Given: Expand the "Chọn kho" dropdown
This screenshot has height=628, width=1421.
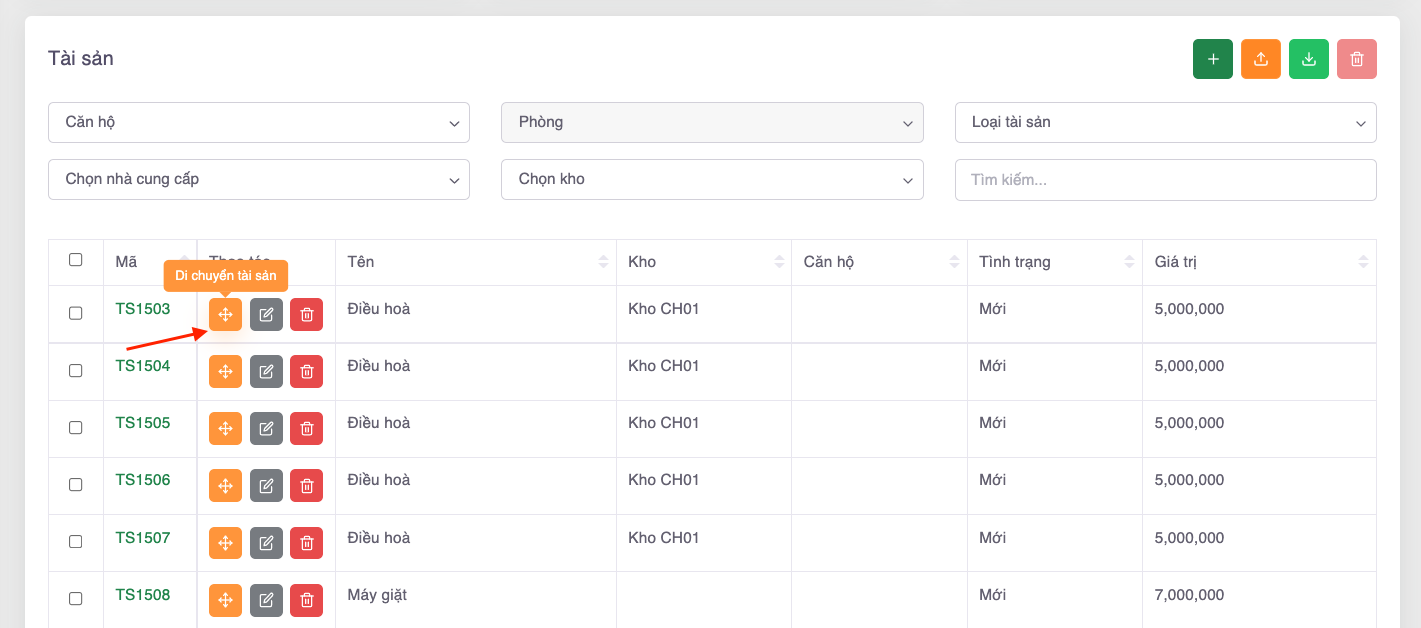Looking at the screenshot, I should click(x=711, y=179).
